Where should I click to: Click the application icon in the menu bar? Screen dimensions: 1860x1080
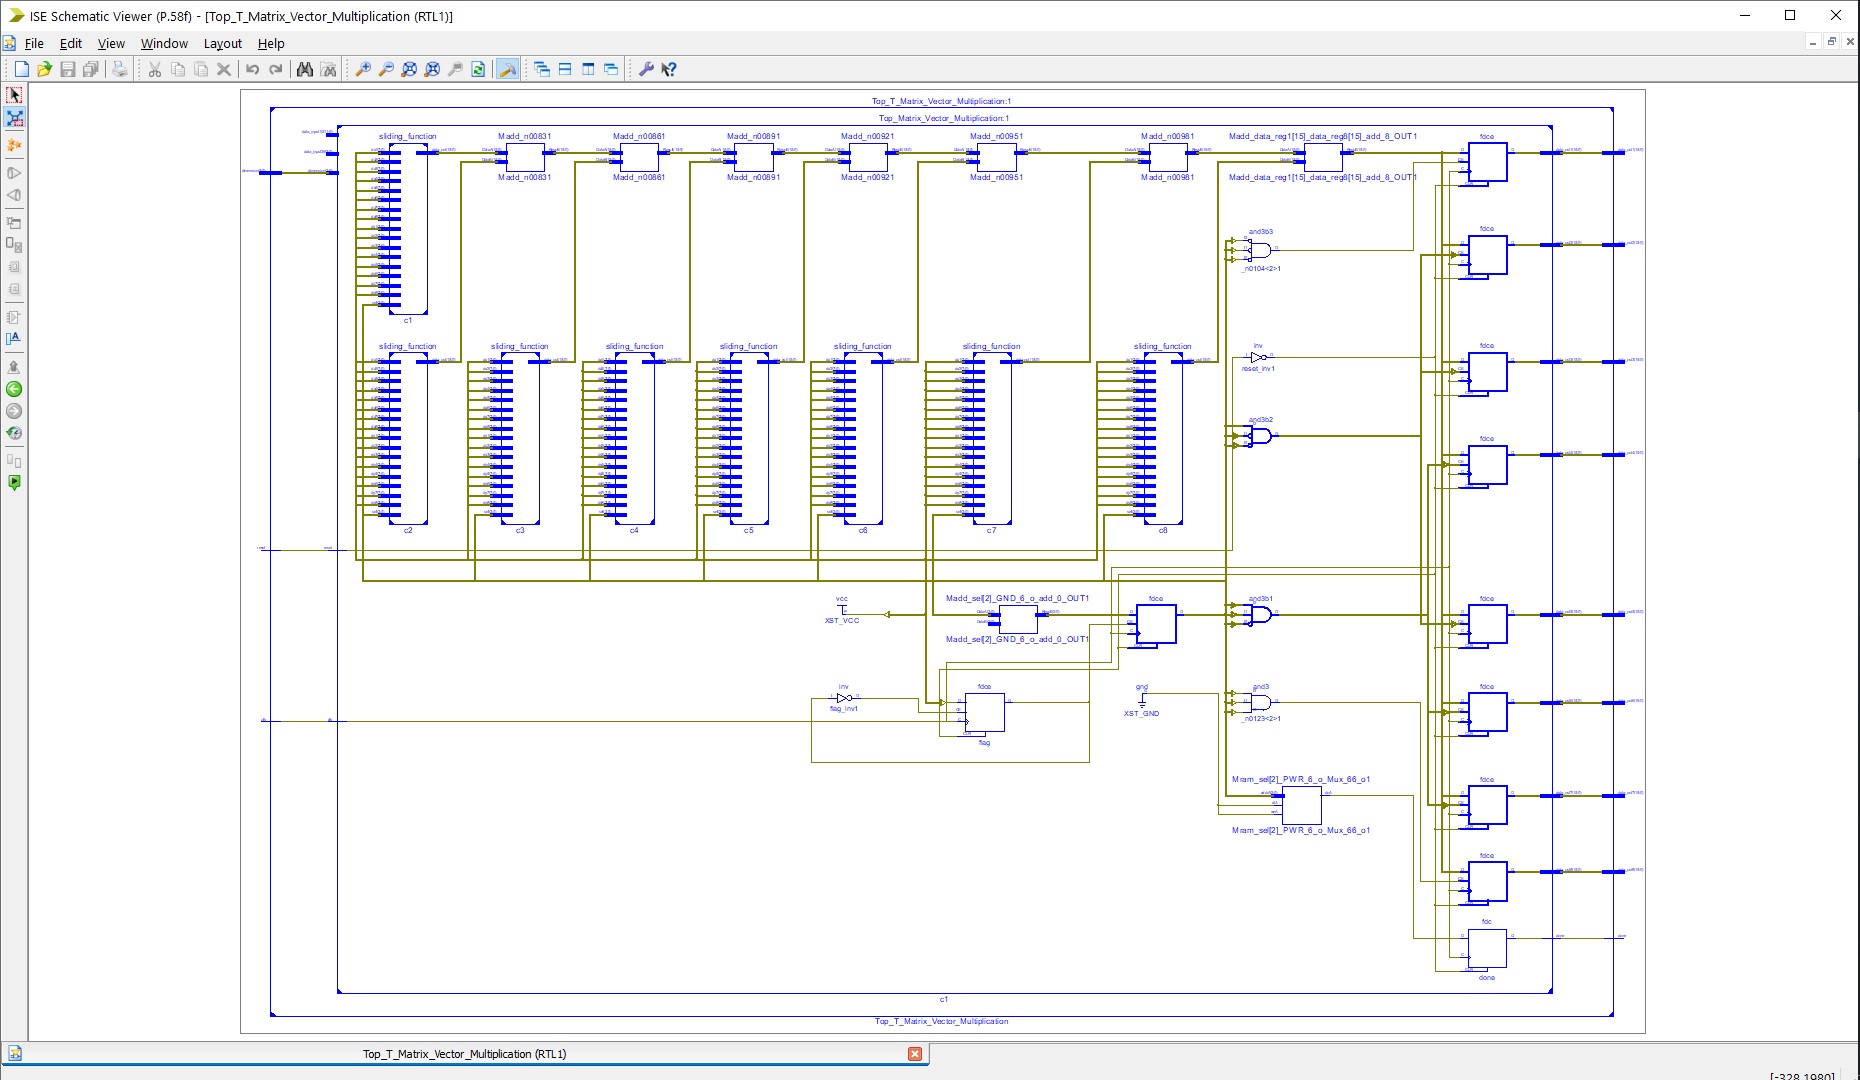9,43
